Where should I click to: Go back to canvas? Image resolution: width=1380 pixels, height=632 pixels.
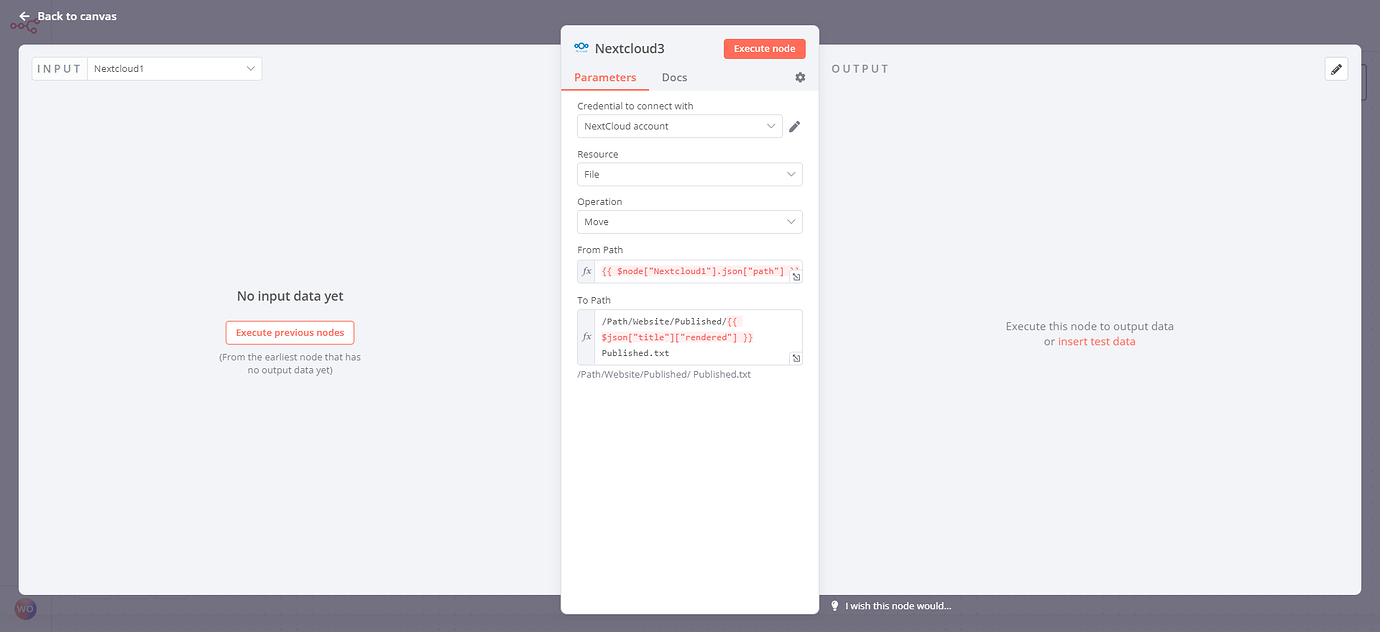pos(68,16)
